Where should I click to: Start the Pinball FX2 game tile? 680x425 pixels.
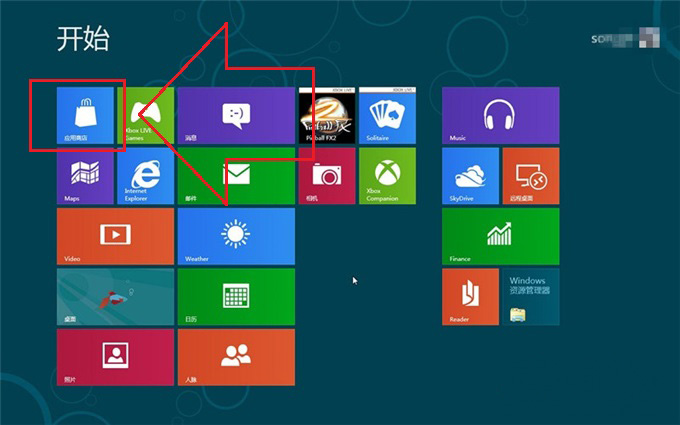point(327,115)
